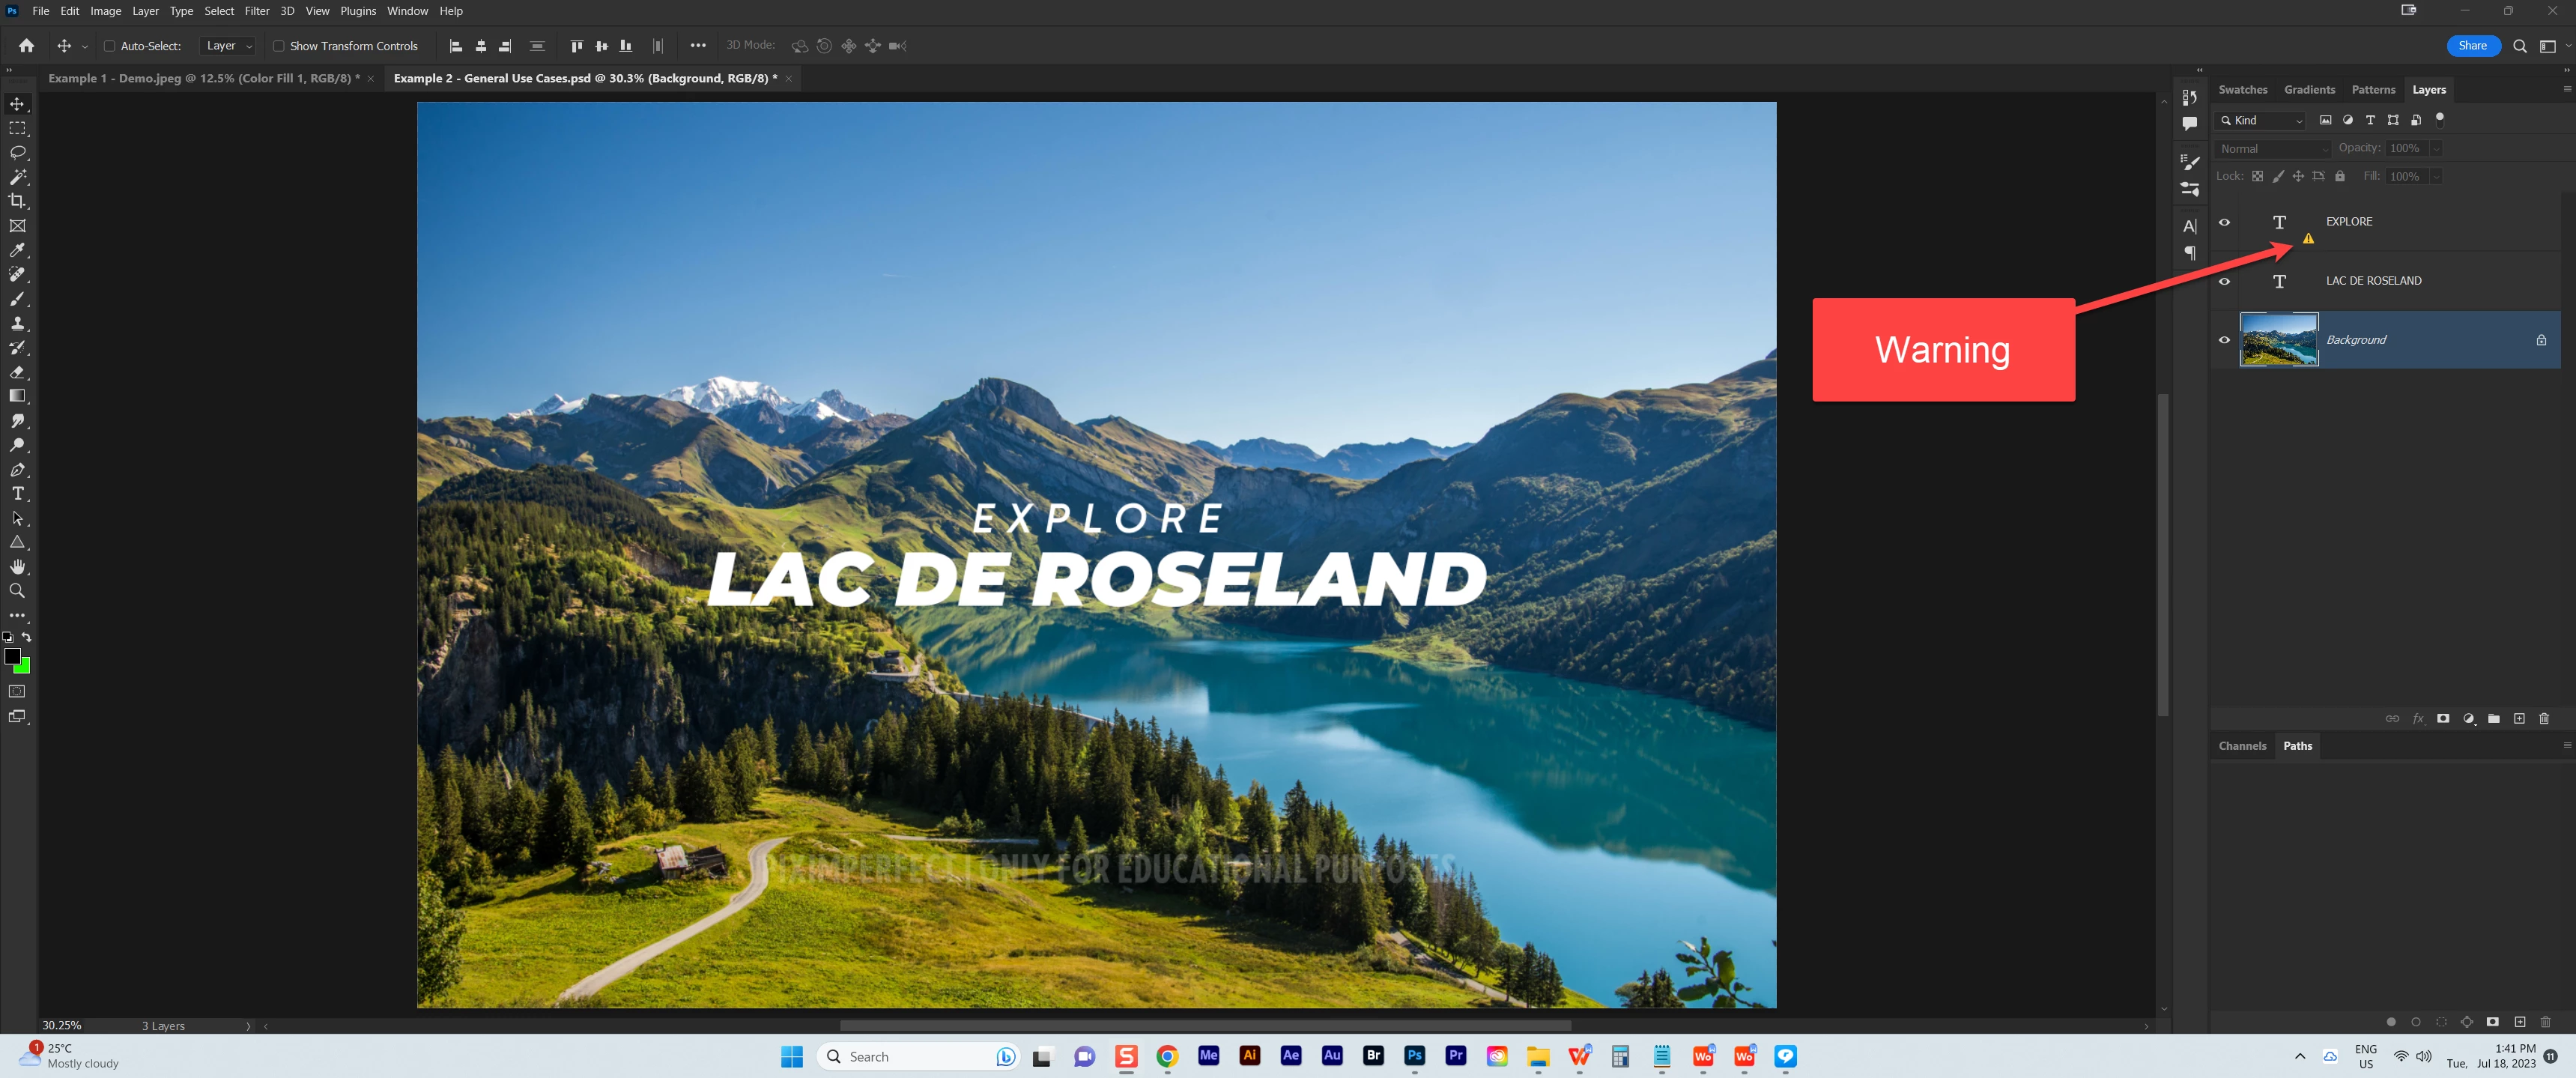2576x1078 pixels.
Task: Enable the Auto-Select checkbox
Action: pos(110,46)
